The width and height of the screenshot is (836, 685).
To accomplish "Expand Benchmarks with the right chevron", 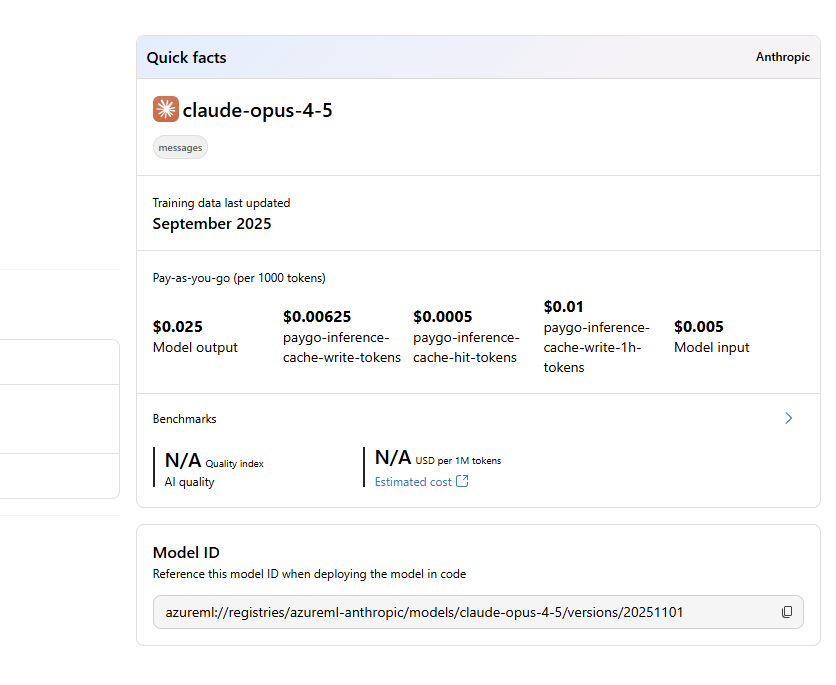I will tap(789, 418).
